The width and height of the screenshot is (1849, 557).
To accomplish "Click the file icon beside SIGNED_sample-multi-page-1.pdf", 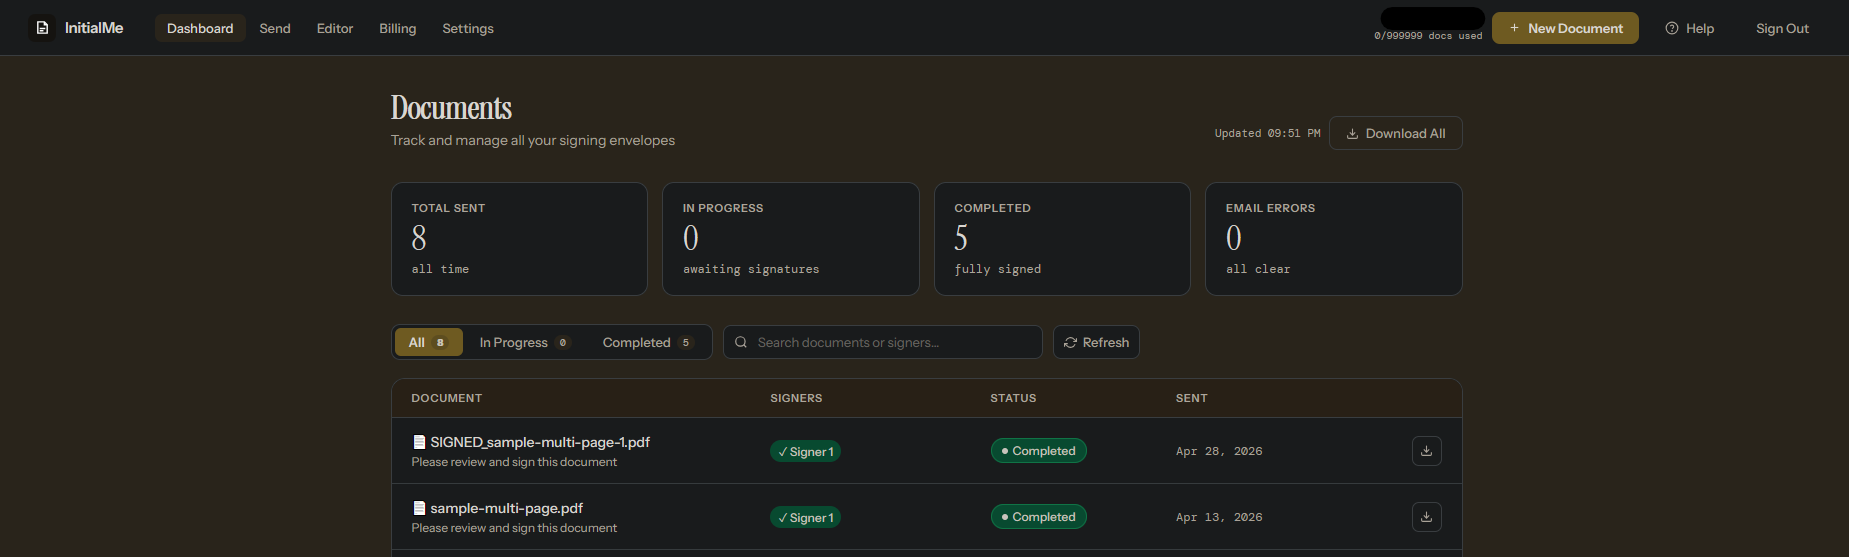I will (419, 442).
